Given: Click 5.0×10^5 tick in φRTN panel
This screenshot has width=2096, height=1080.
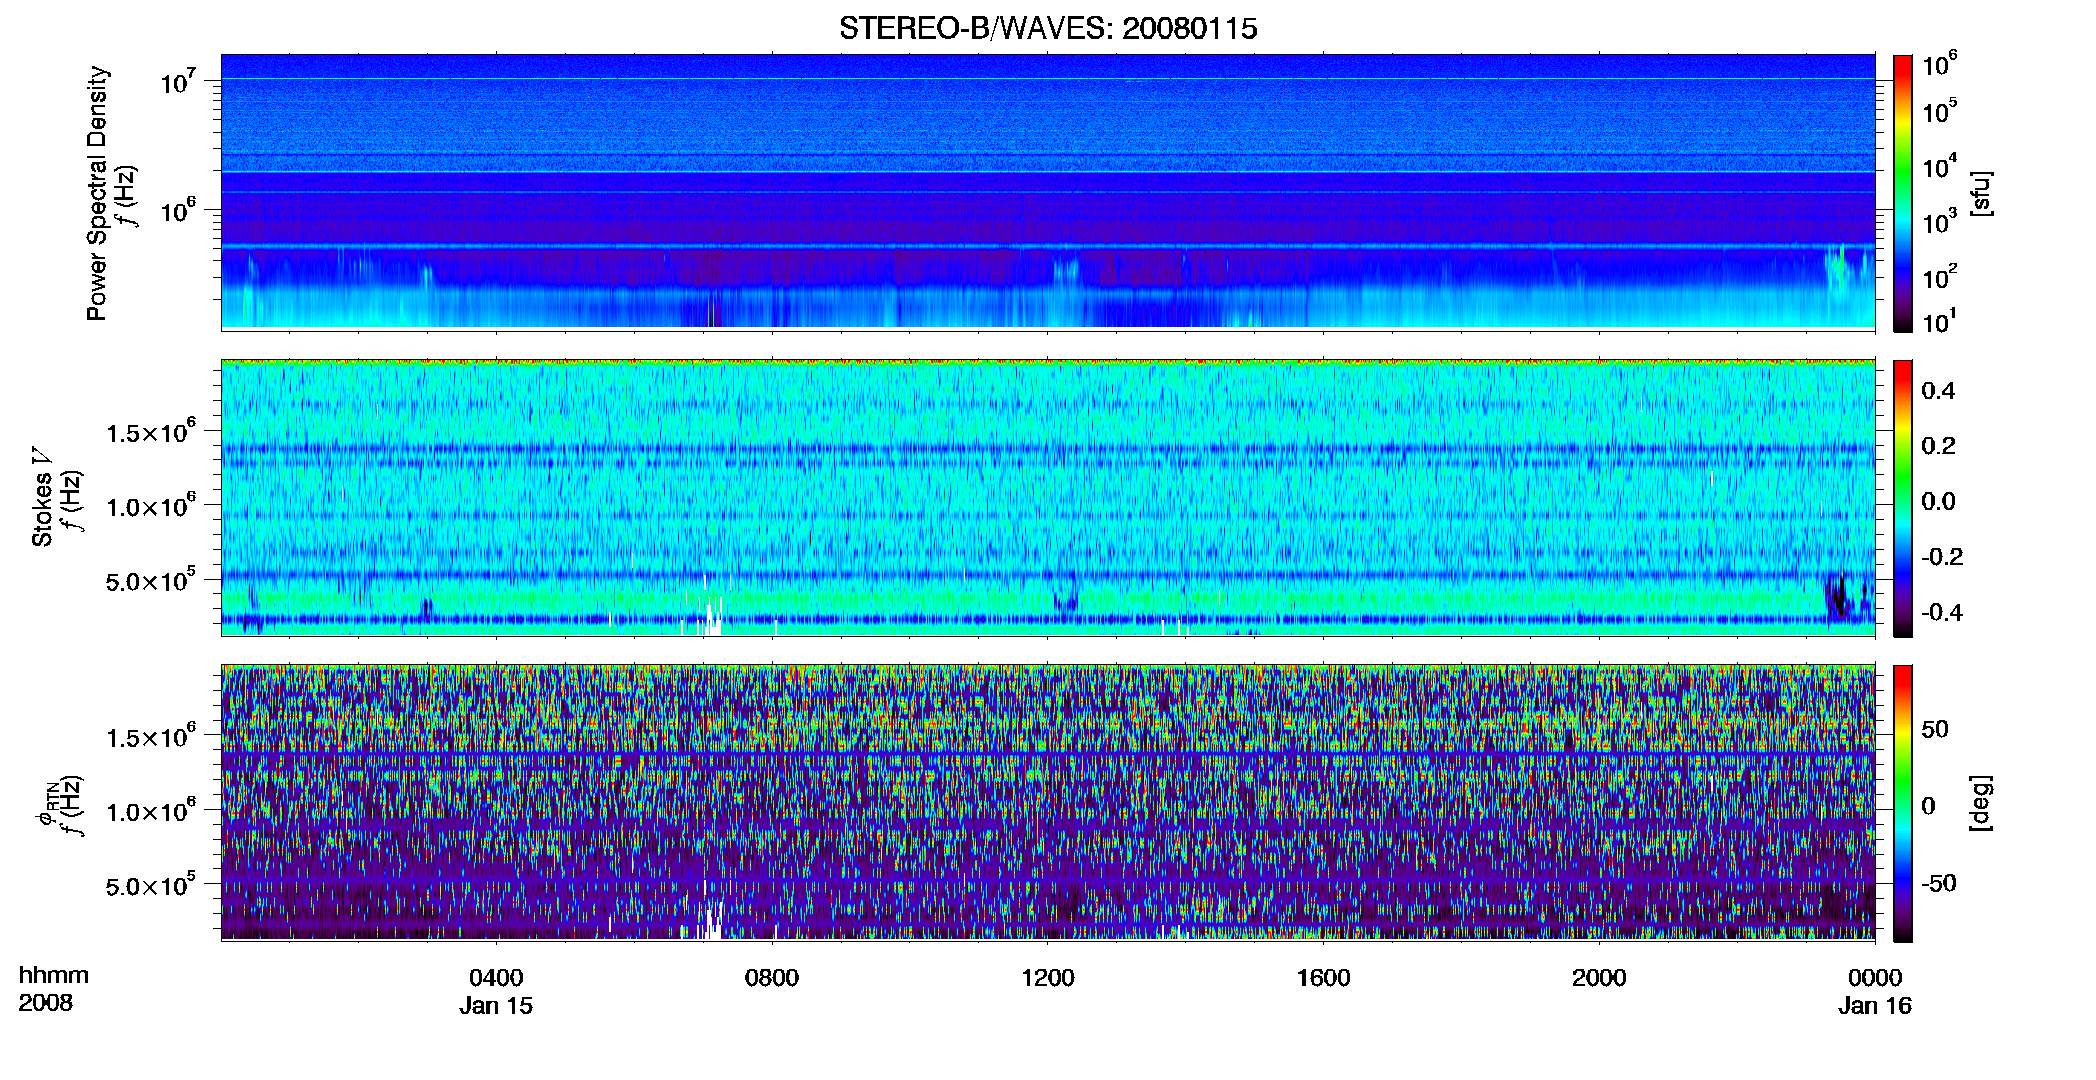Looking at the screenshot, I should 150,885.
